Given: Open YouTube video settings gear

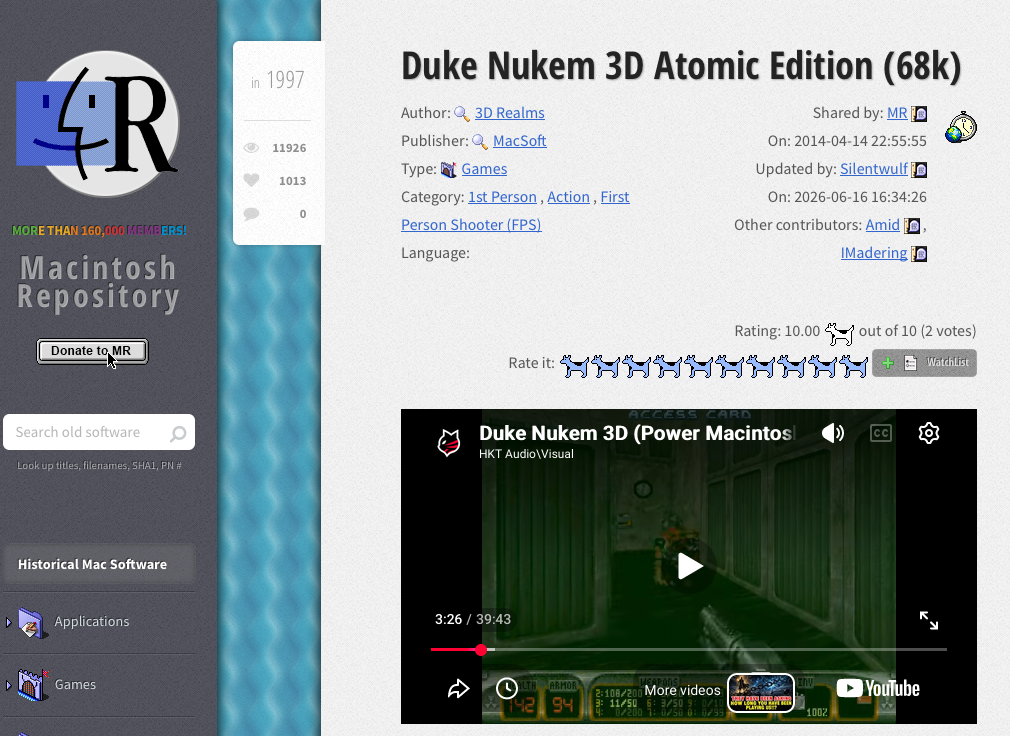Looking at the screenshot, I should pos(928,433).
